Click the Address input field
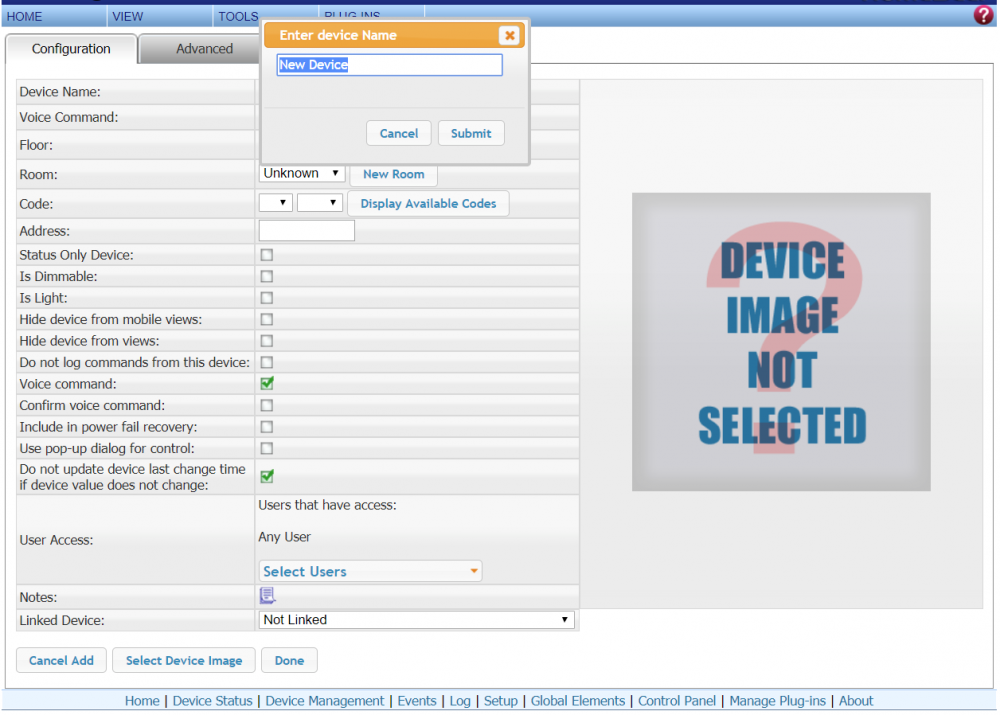The width and height of the screenshot is (1000, 715). tap(306, 231)
